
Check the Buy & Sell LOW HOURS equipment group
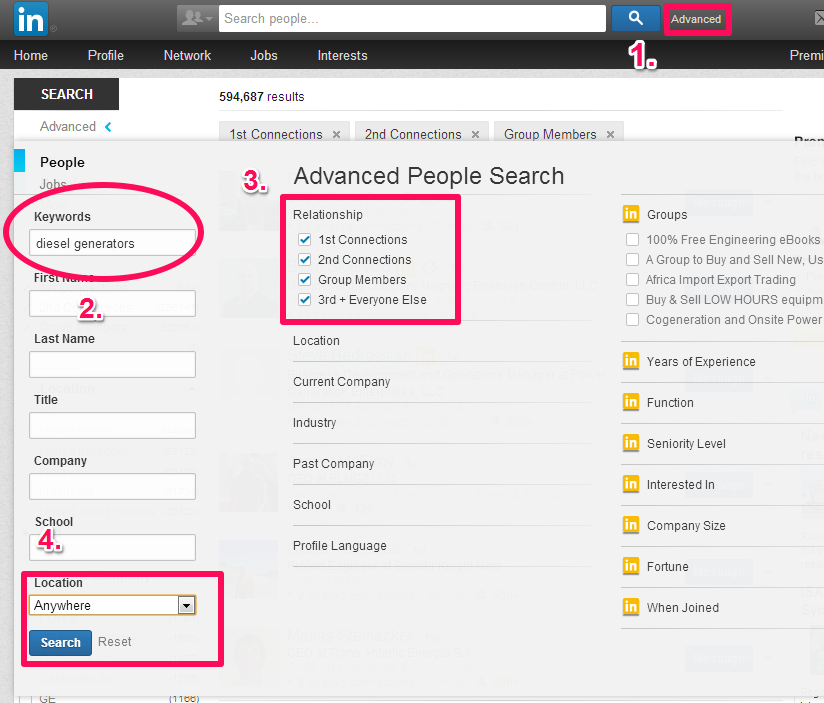pyautogui.click(x=633, y=299)
